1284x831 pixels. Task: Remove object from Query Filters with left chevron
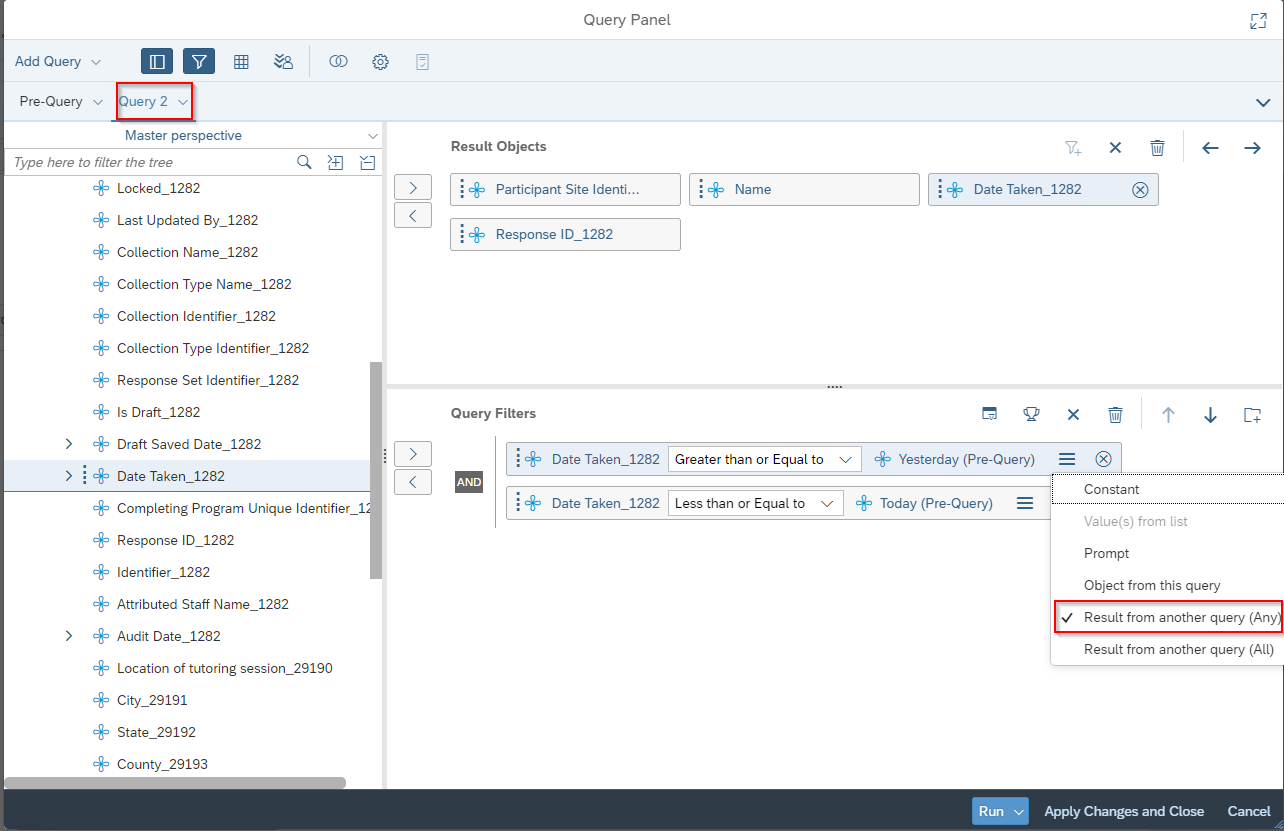pyautogui.click(x=413, y=482)
